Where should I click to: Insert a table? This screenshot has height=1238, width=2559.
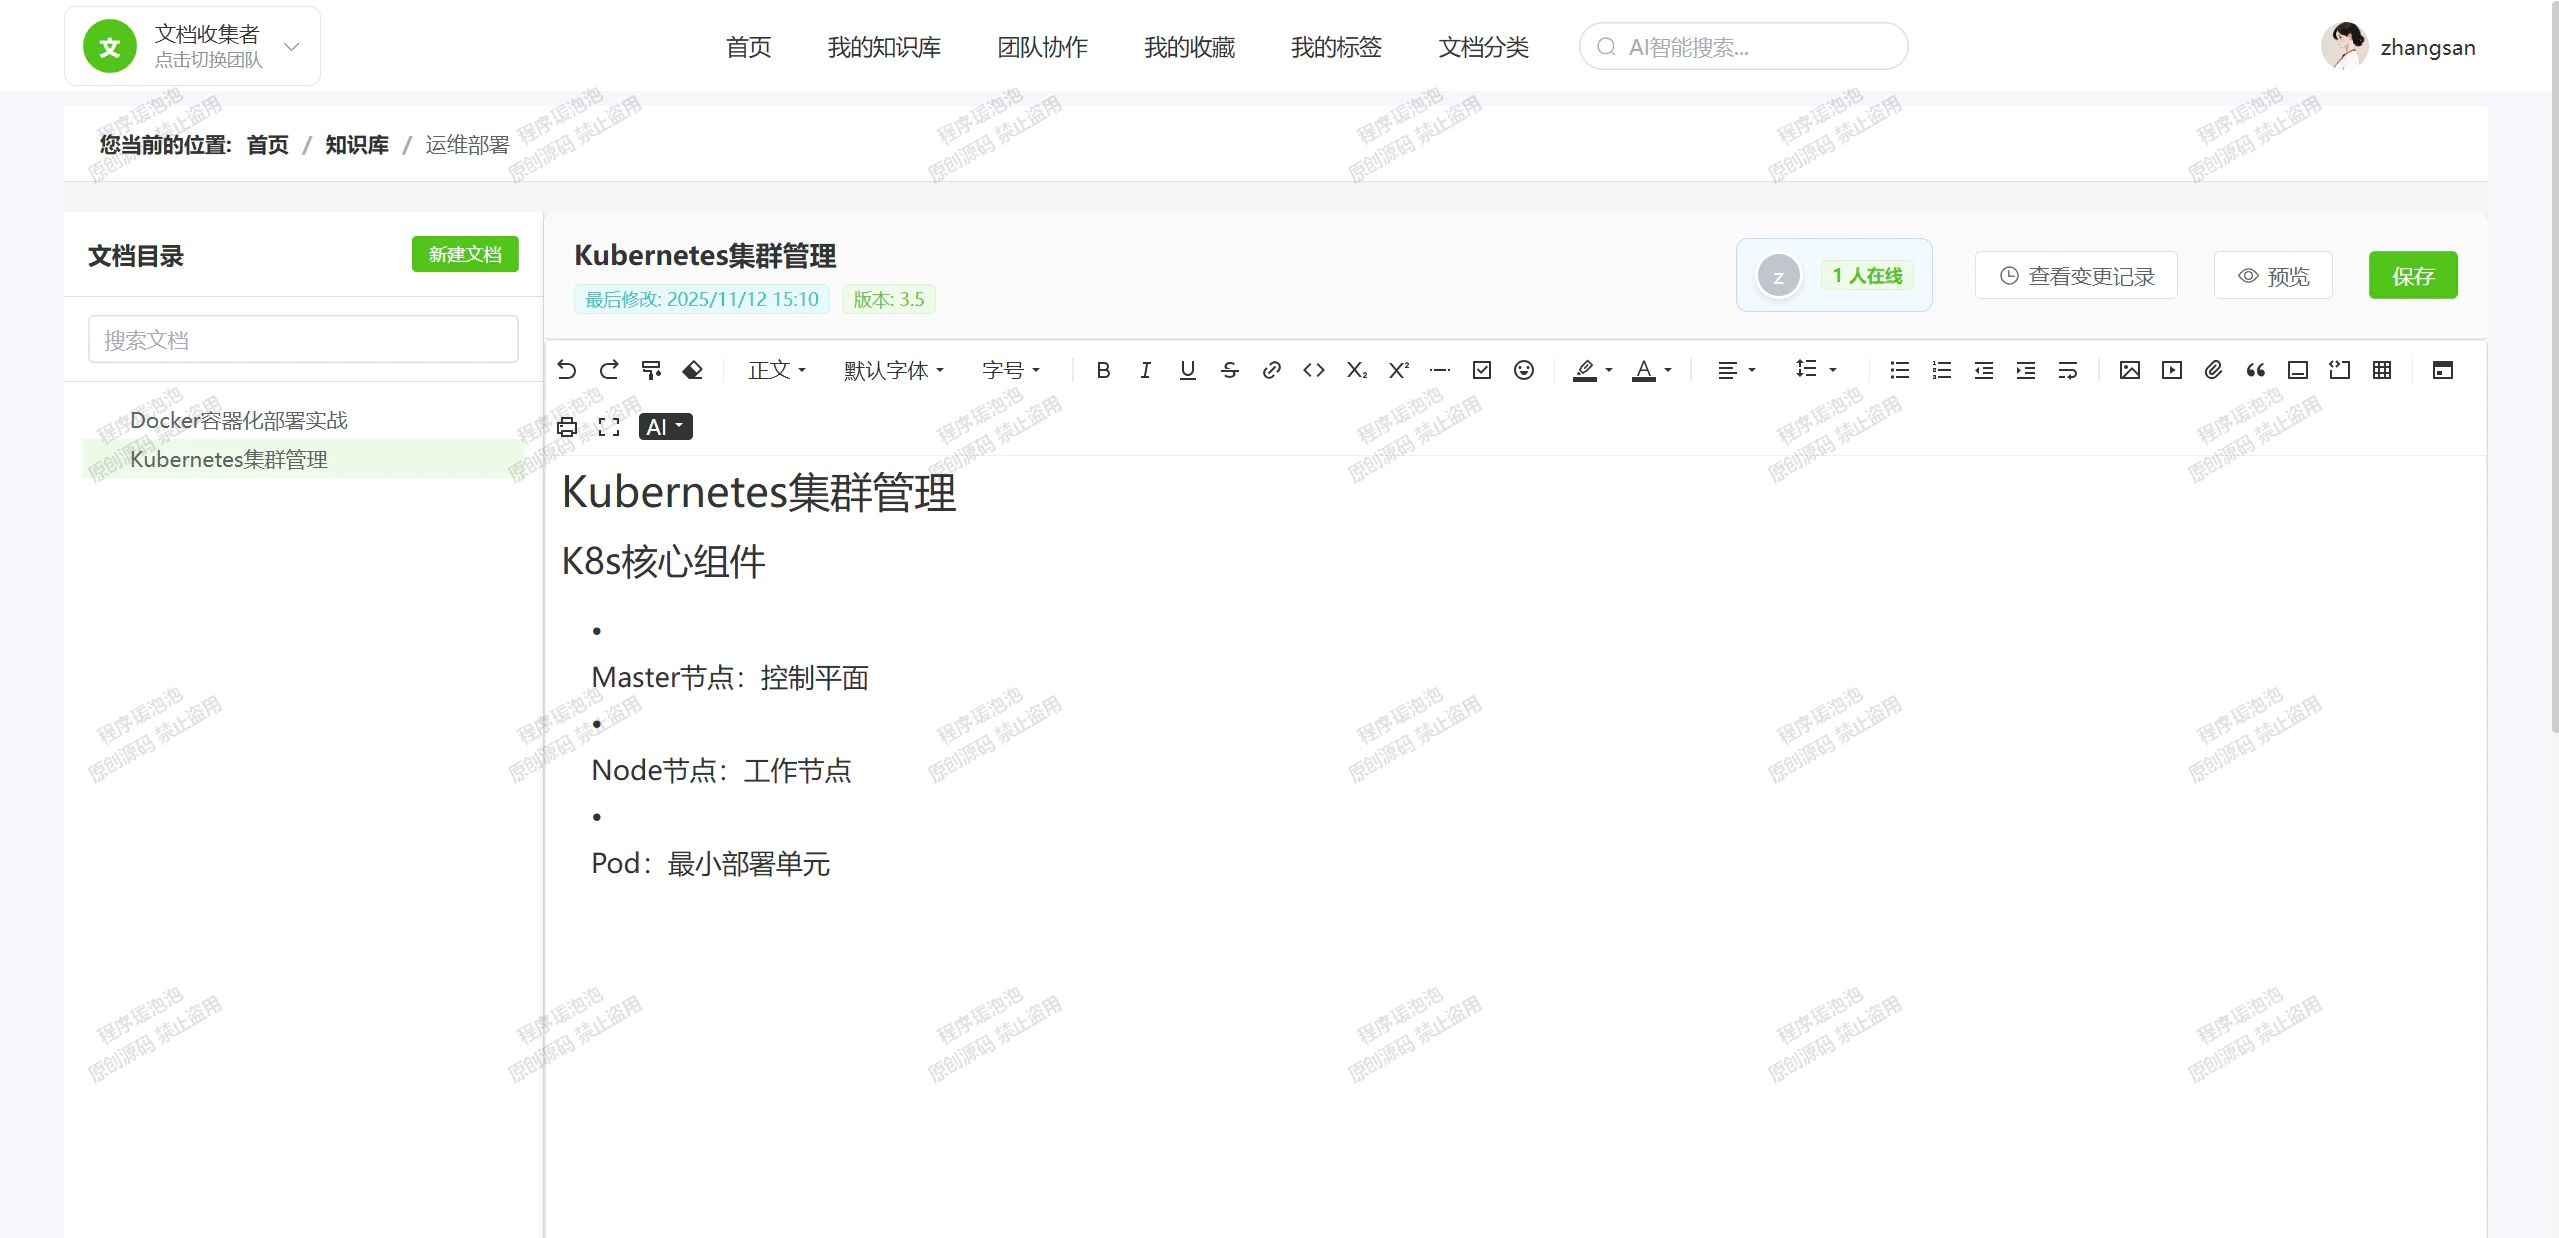pos(2382,370)
